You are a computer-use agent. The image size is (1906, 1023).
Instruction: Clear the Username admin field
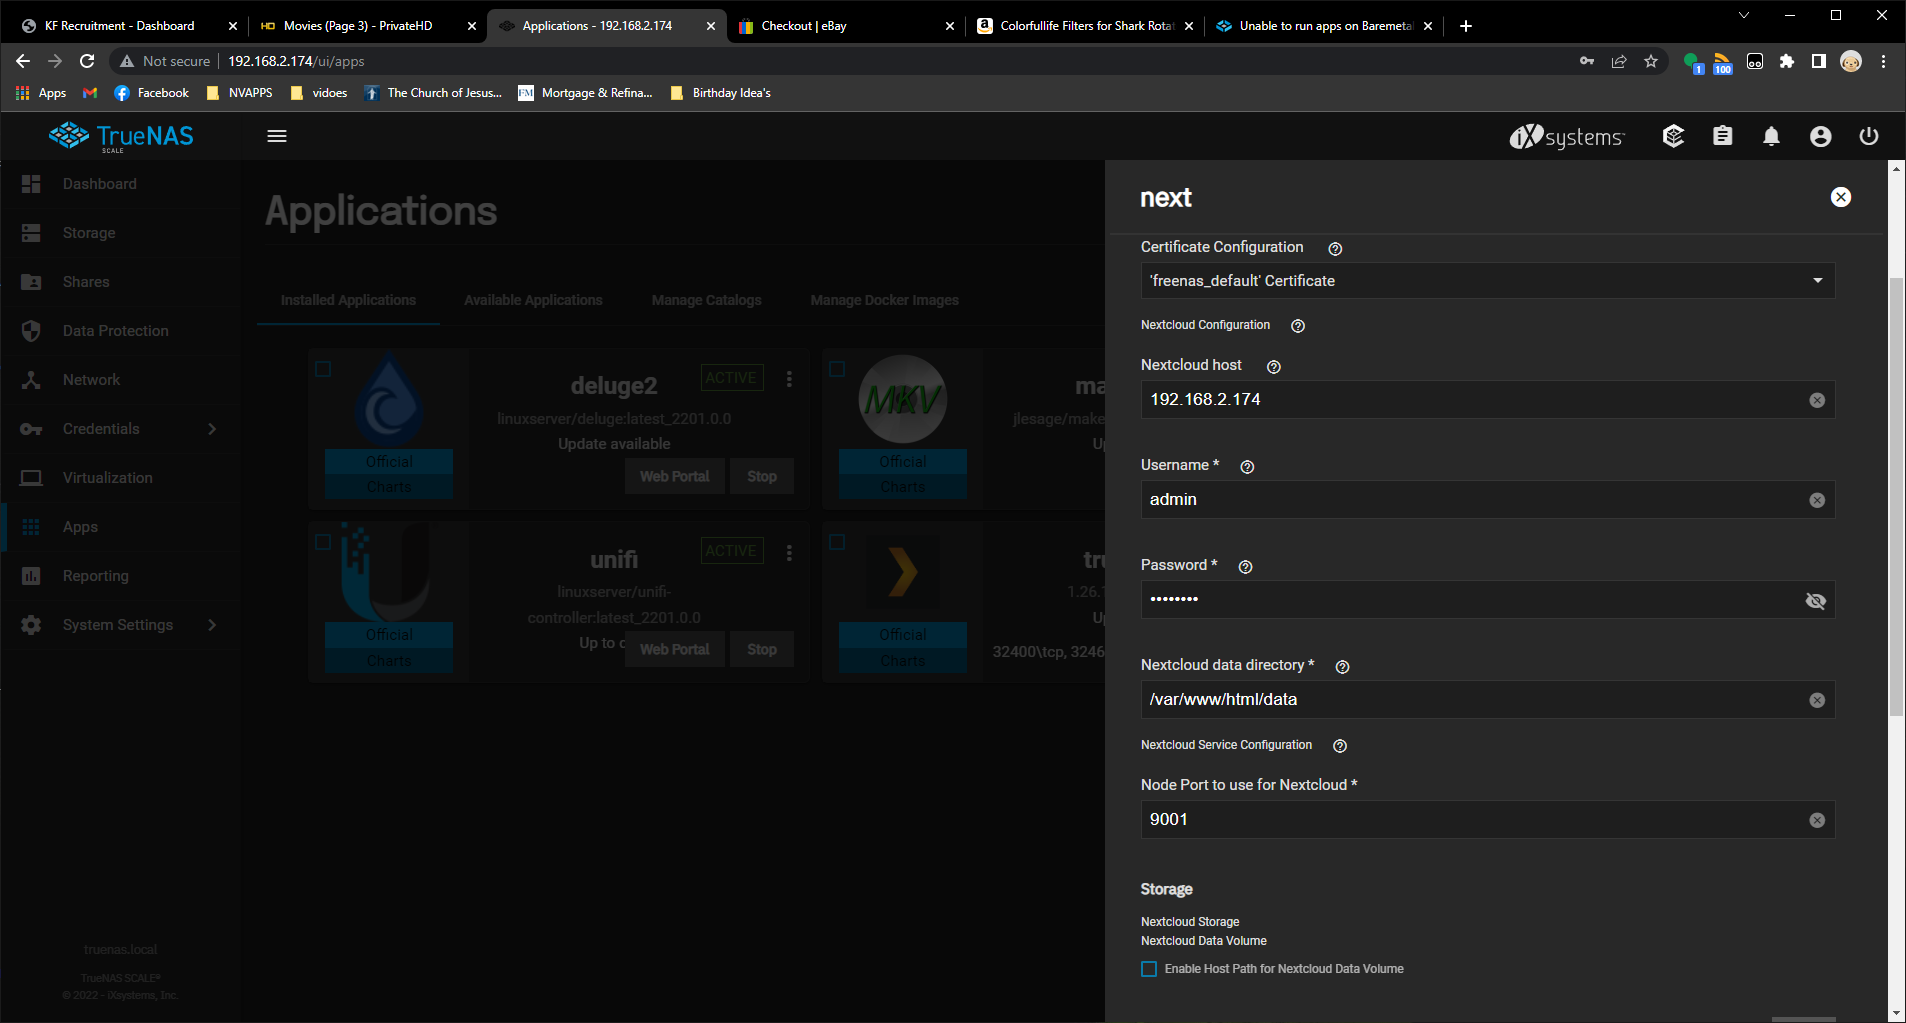point(1817,500)
